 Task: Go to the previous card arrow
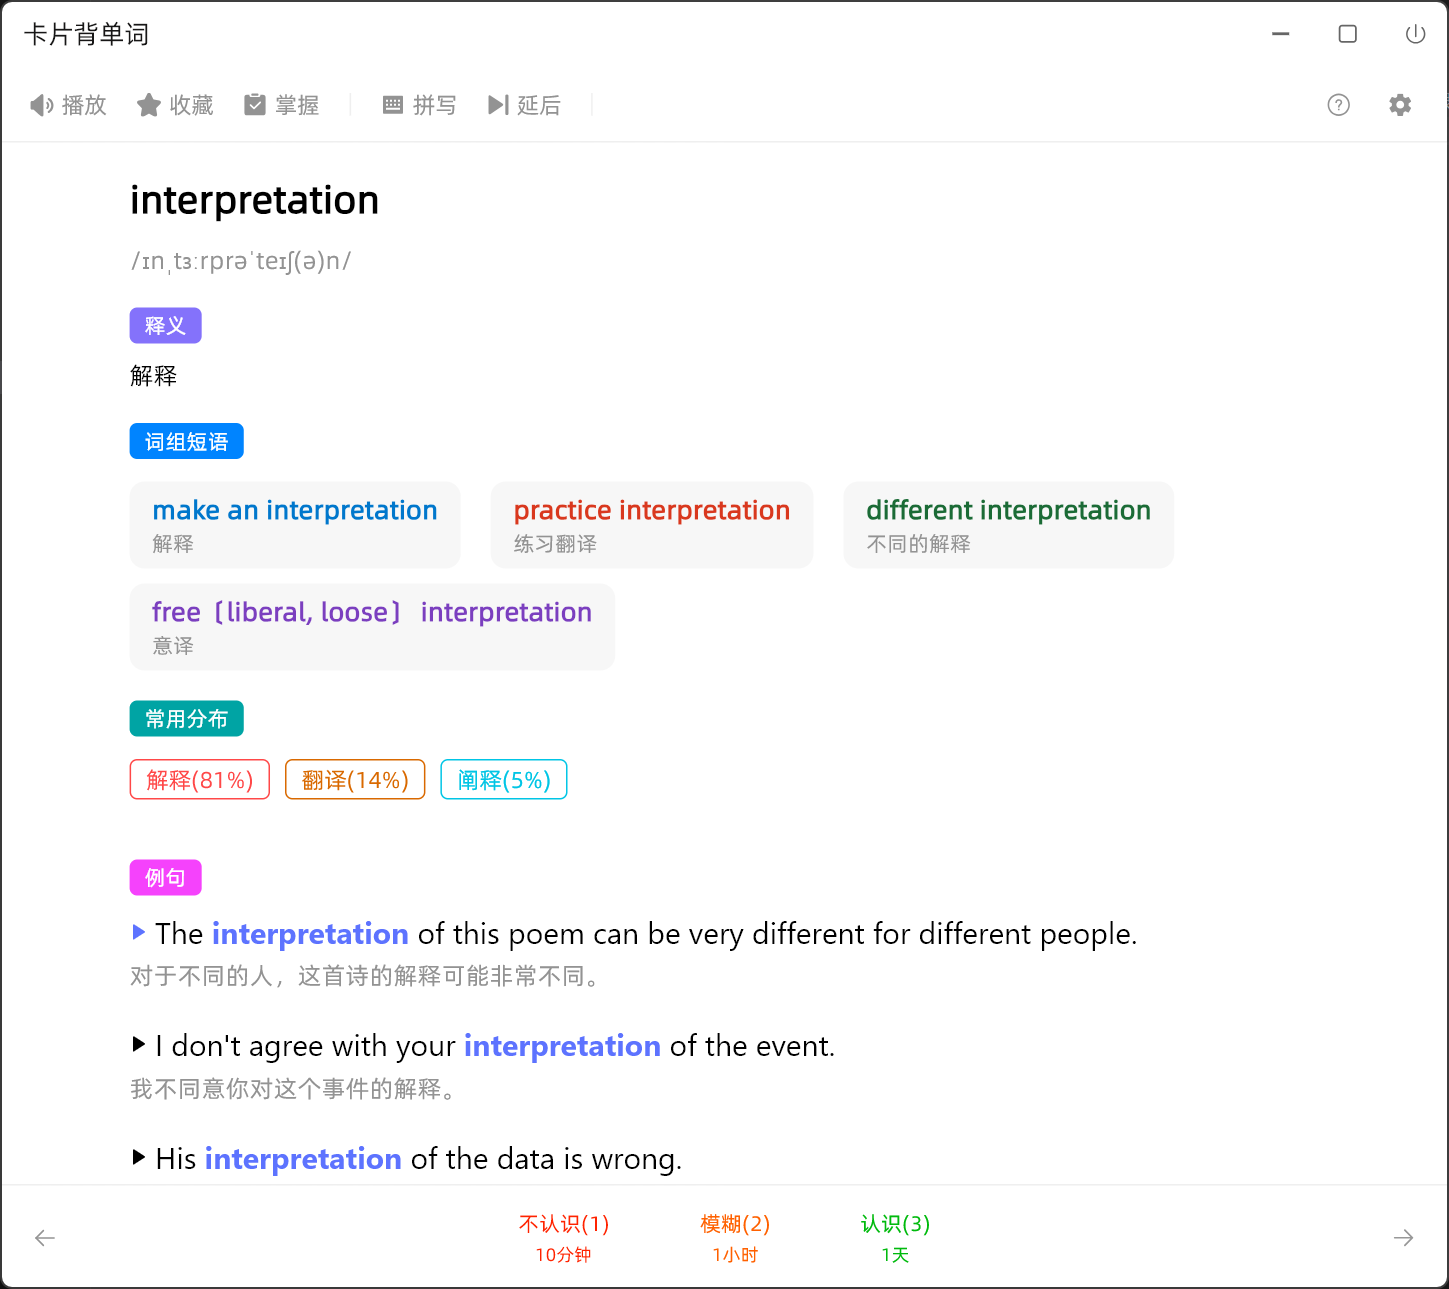45,1238
